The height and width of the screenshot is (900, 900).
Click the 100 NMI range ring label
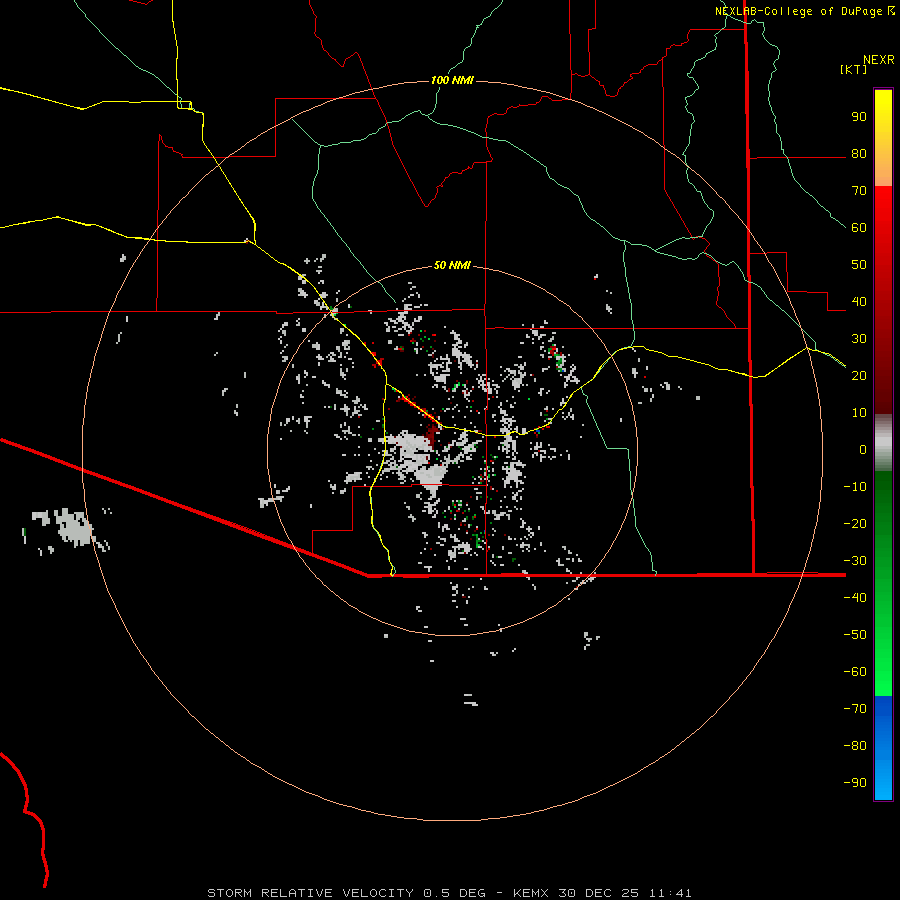[x=452, y=80]
